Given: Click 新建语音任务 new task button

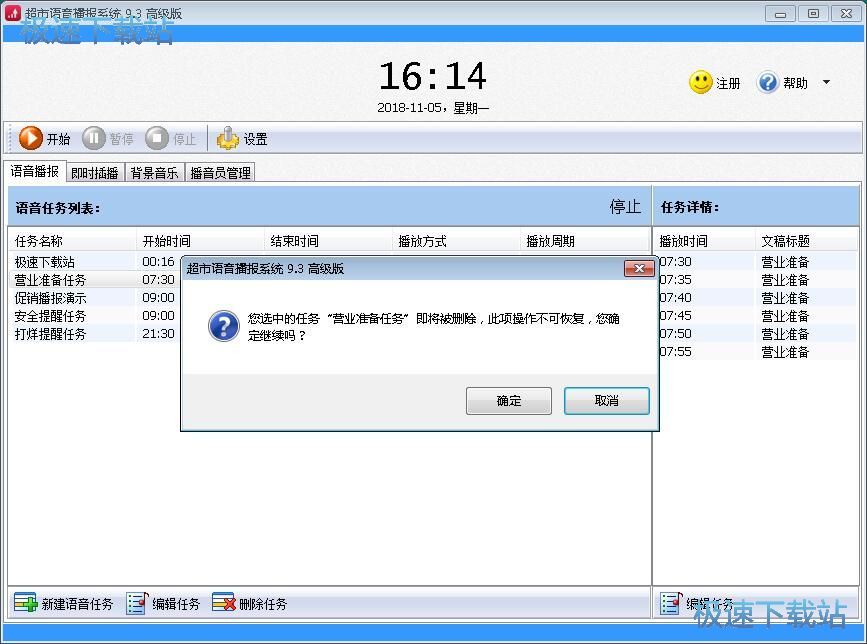Looking at the screenshot, I should pyautogui.click(x=63, y=603).
